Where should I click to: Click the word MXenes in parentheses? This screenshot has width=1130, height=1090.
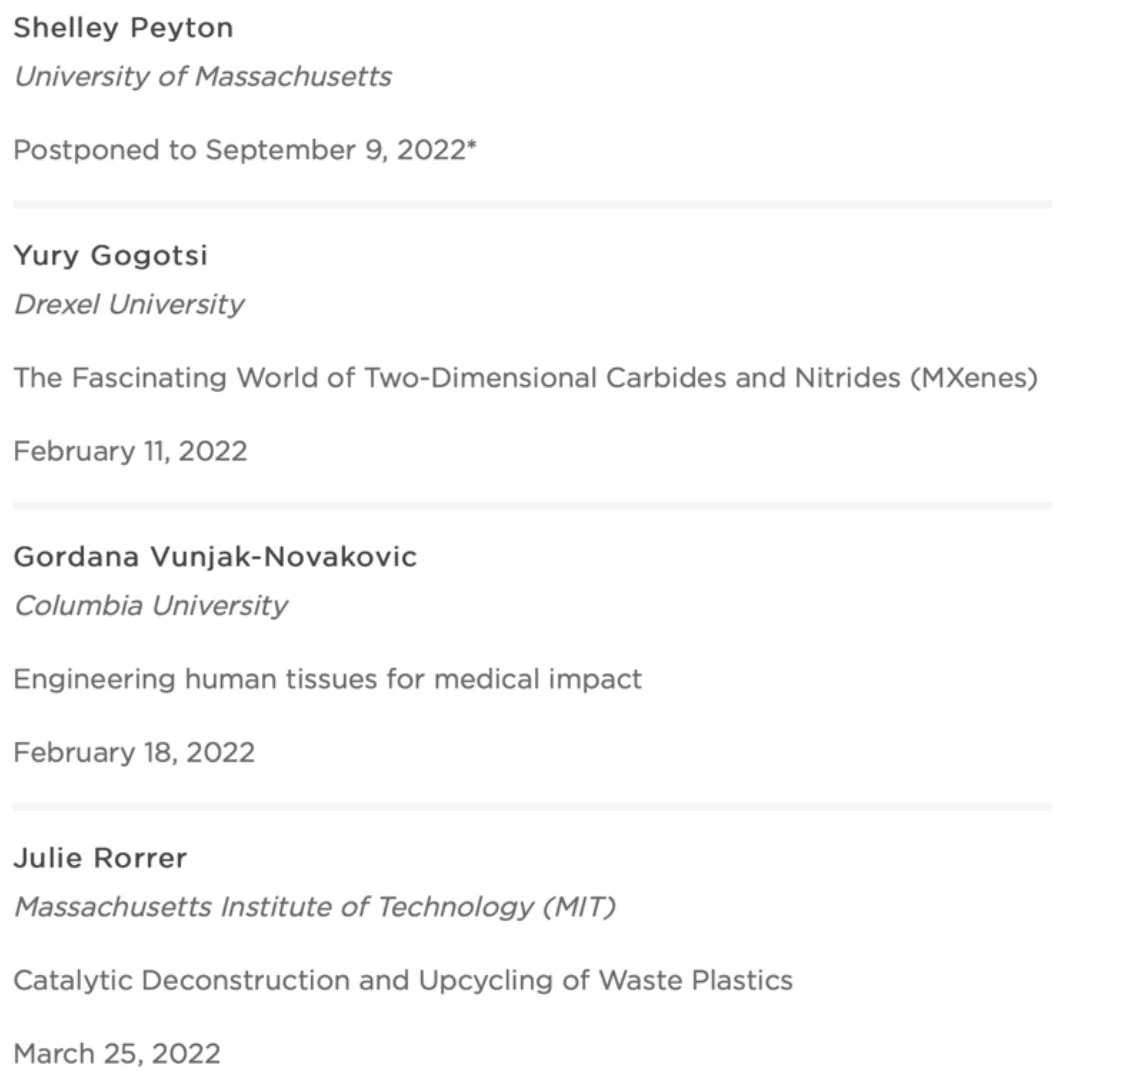973,378
